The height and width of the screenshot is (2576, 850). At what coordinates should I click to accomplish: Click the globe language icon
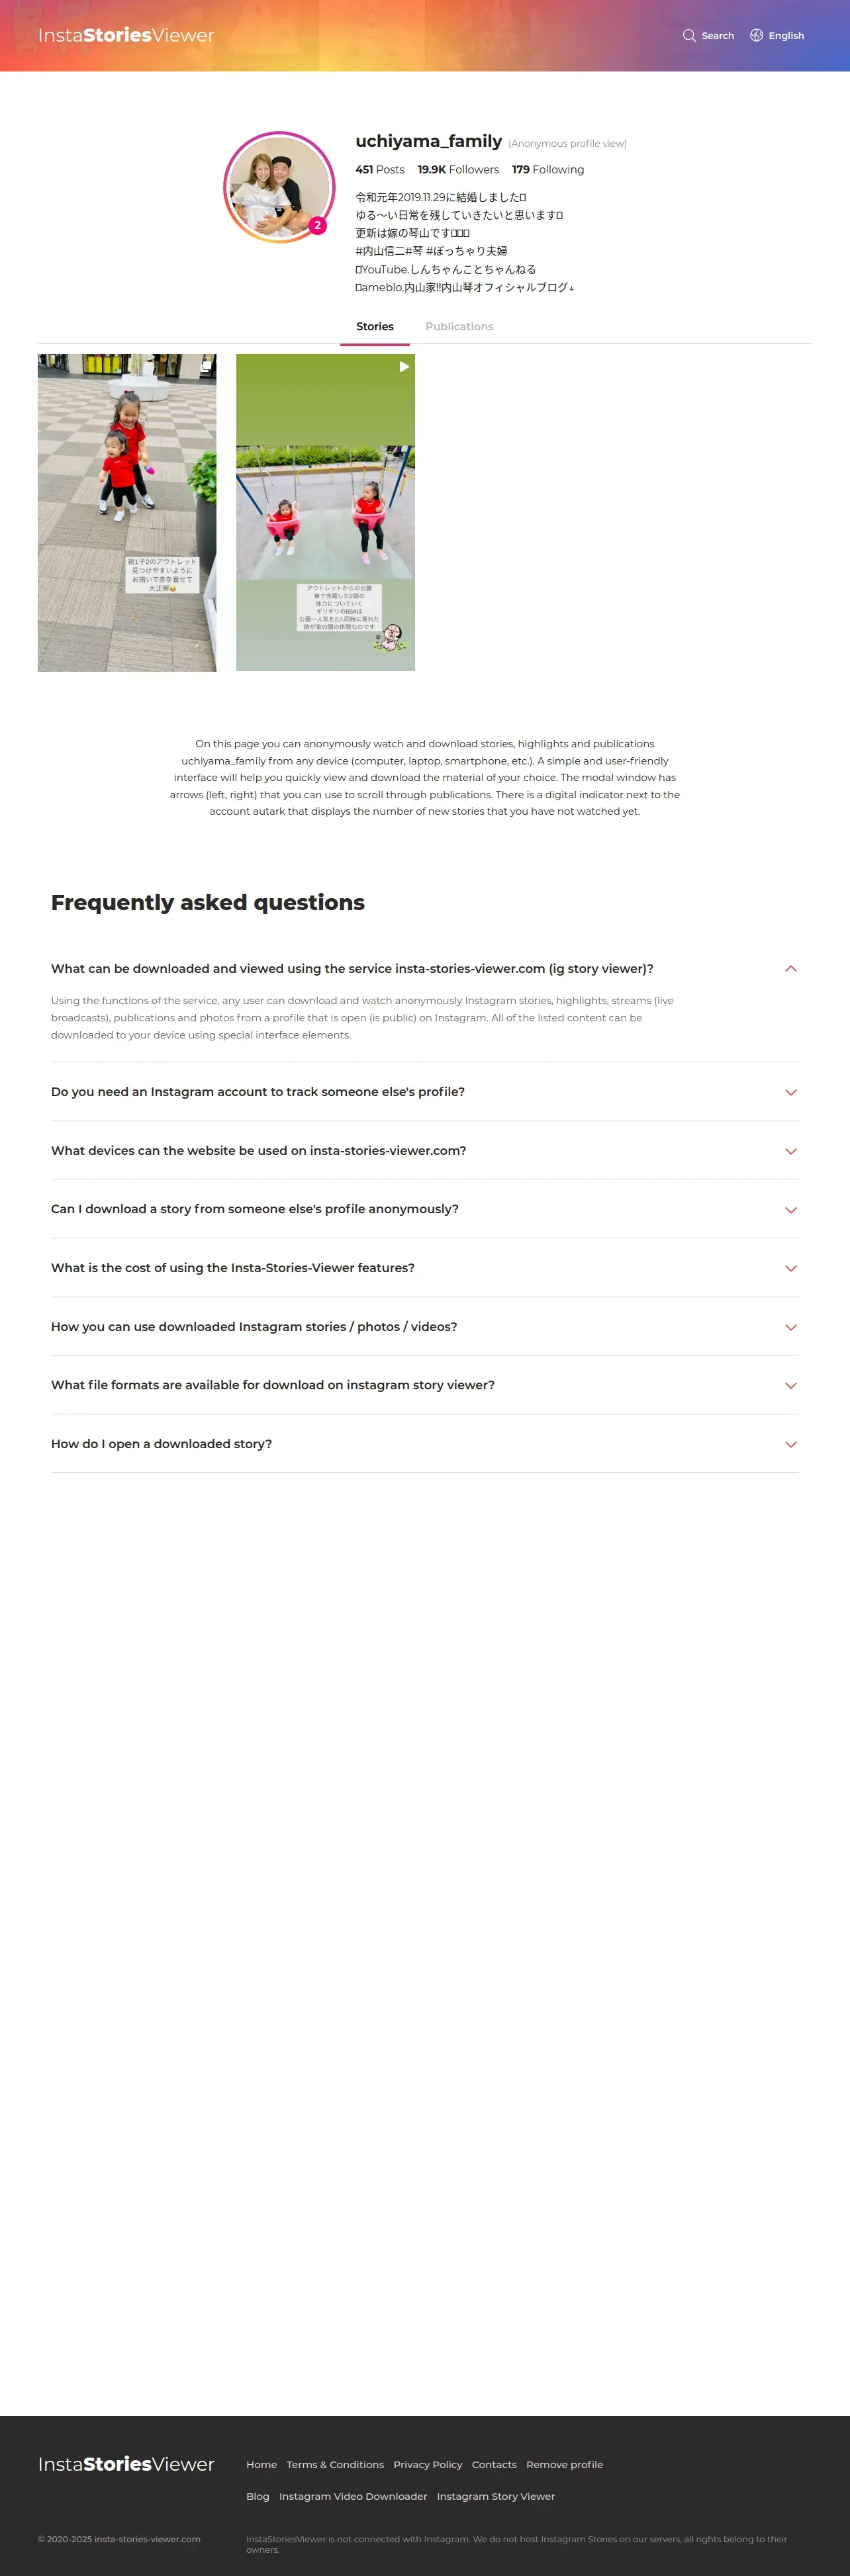756,36
